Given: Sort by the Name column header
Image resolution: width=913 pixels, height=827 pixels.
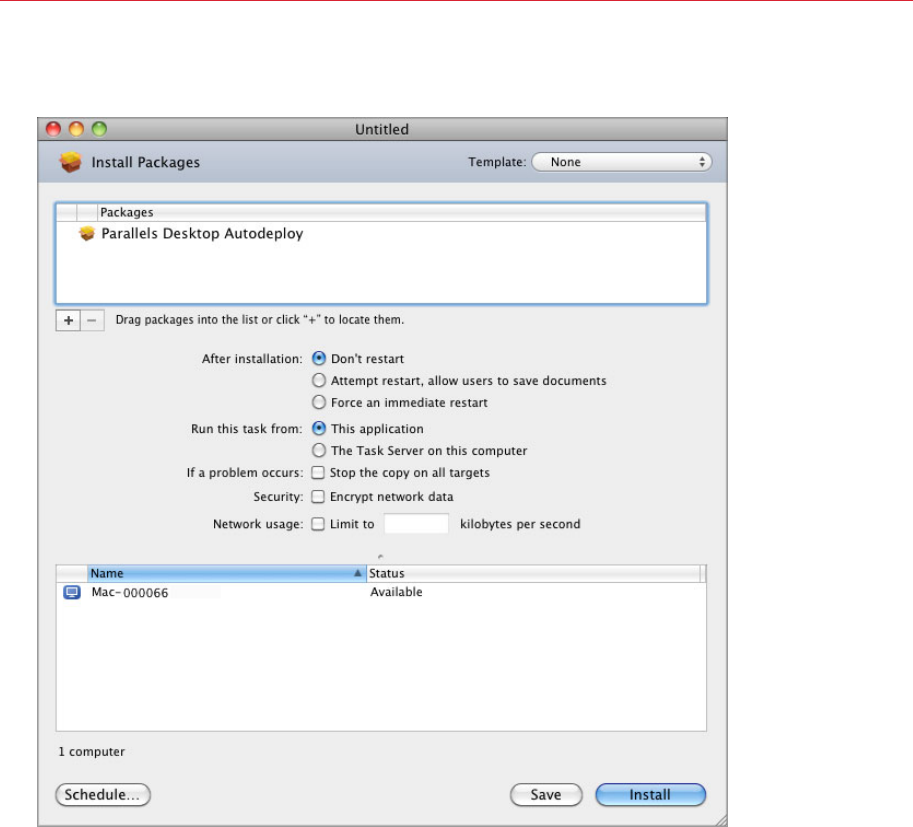Looking at the screenshot, I should 227,574.
